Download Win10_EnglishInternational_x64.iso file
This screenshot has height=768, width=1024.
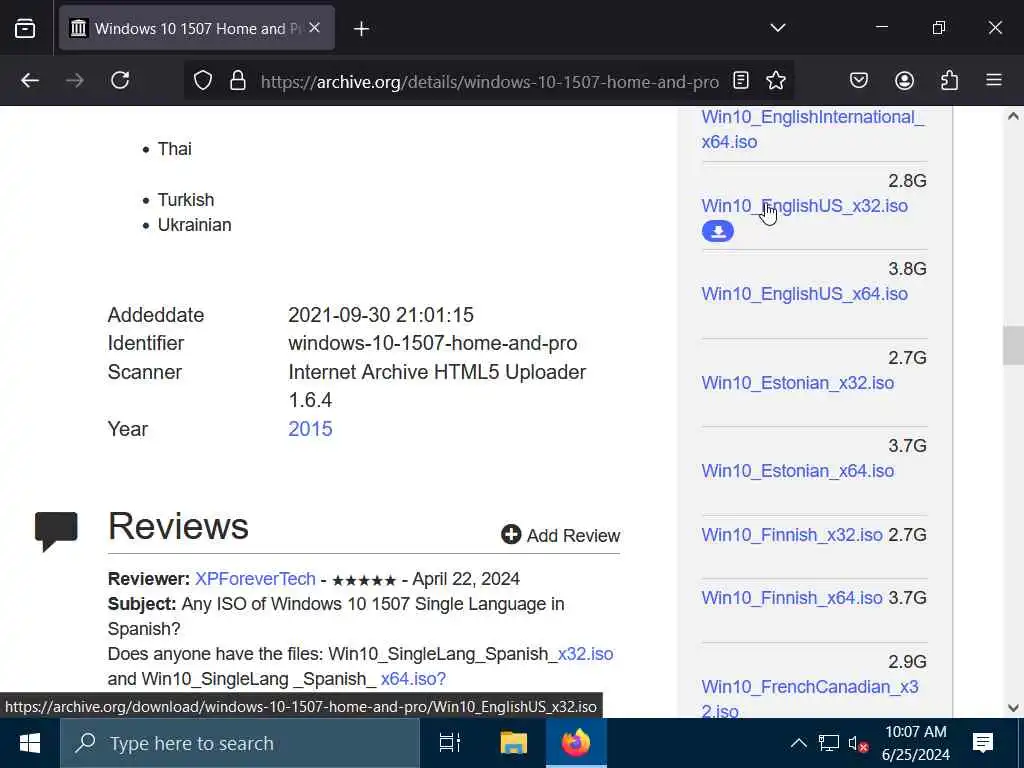[x=812, y=129]
